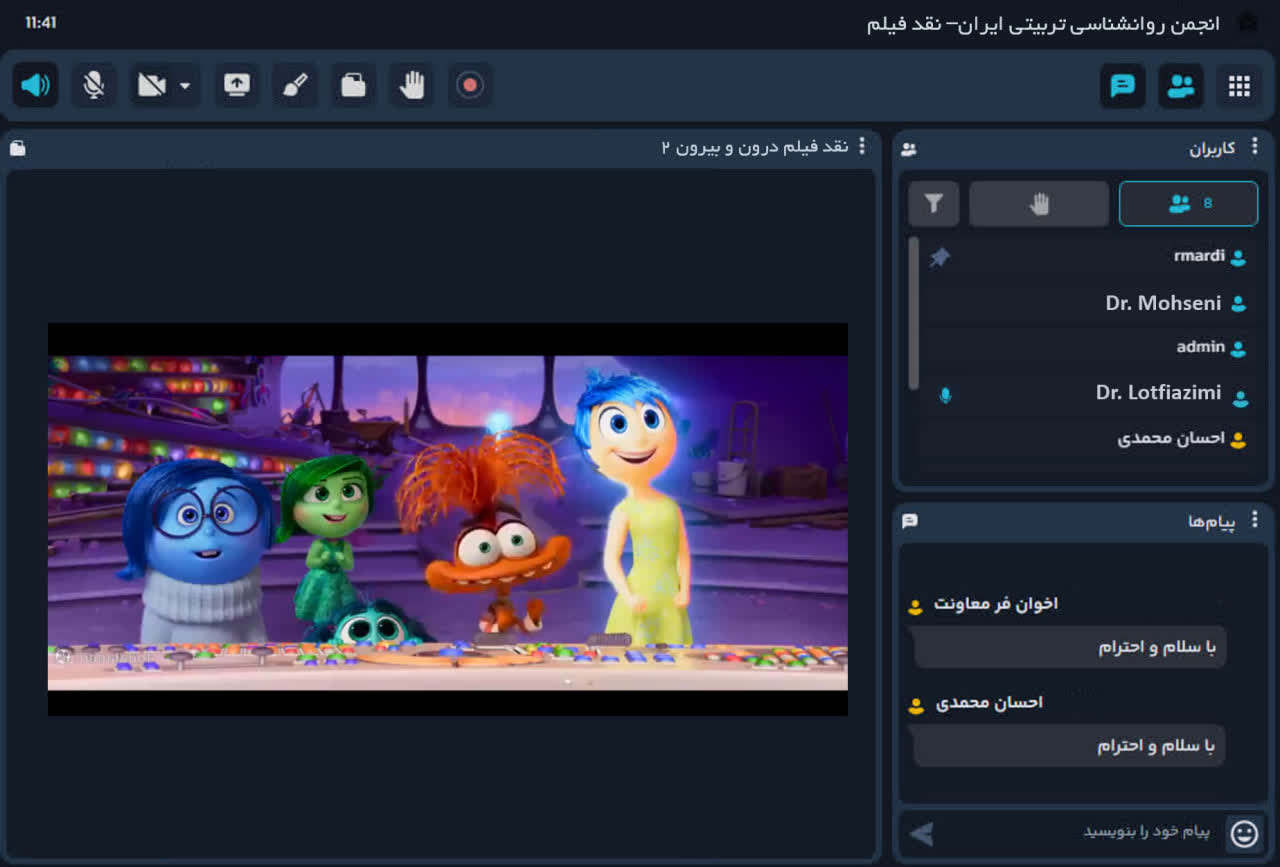Image resolution: width=1280 pixels, height=867 pixels.
Task: Toggle the users panel button
Action: point(1181,86)
